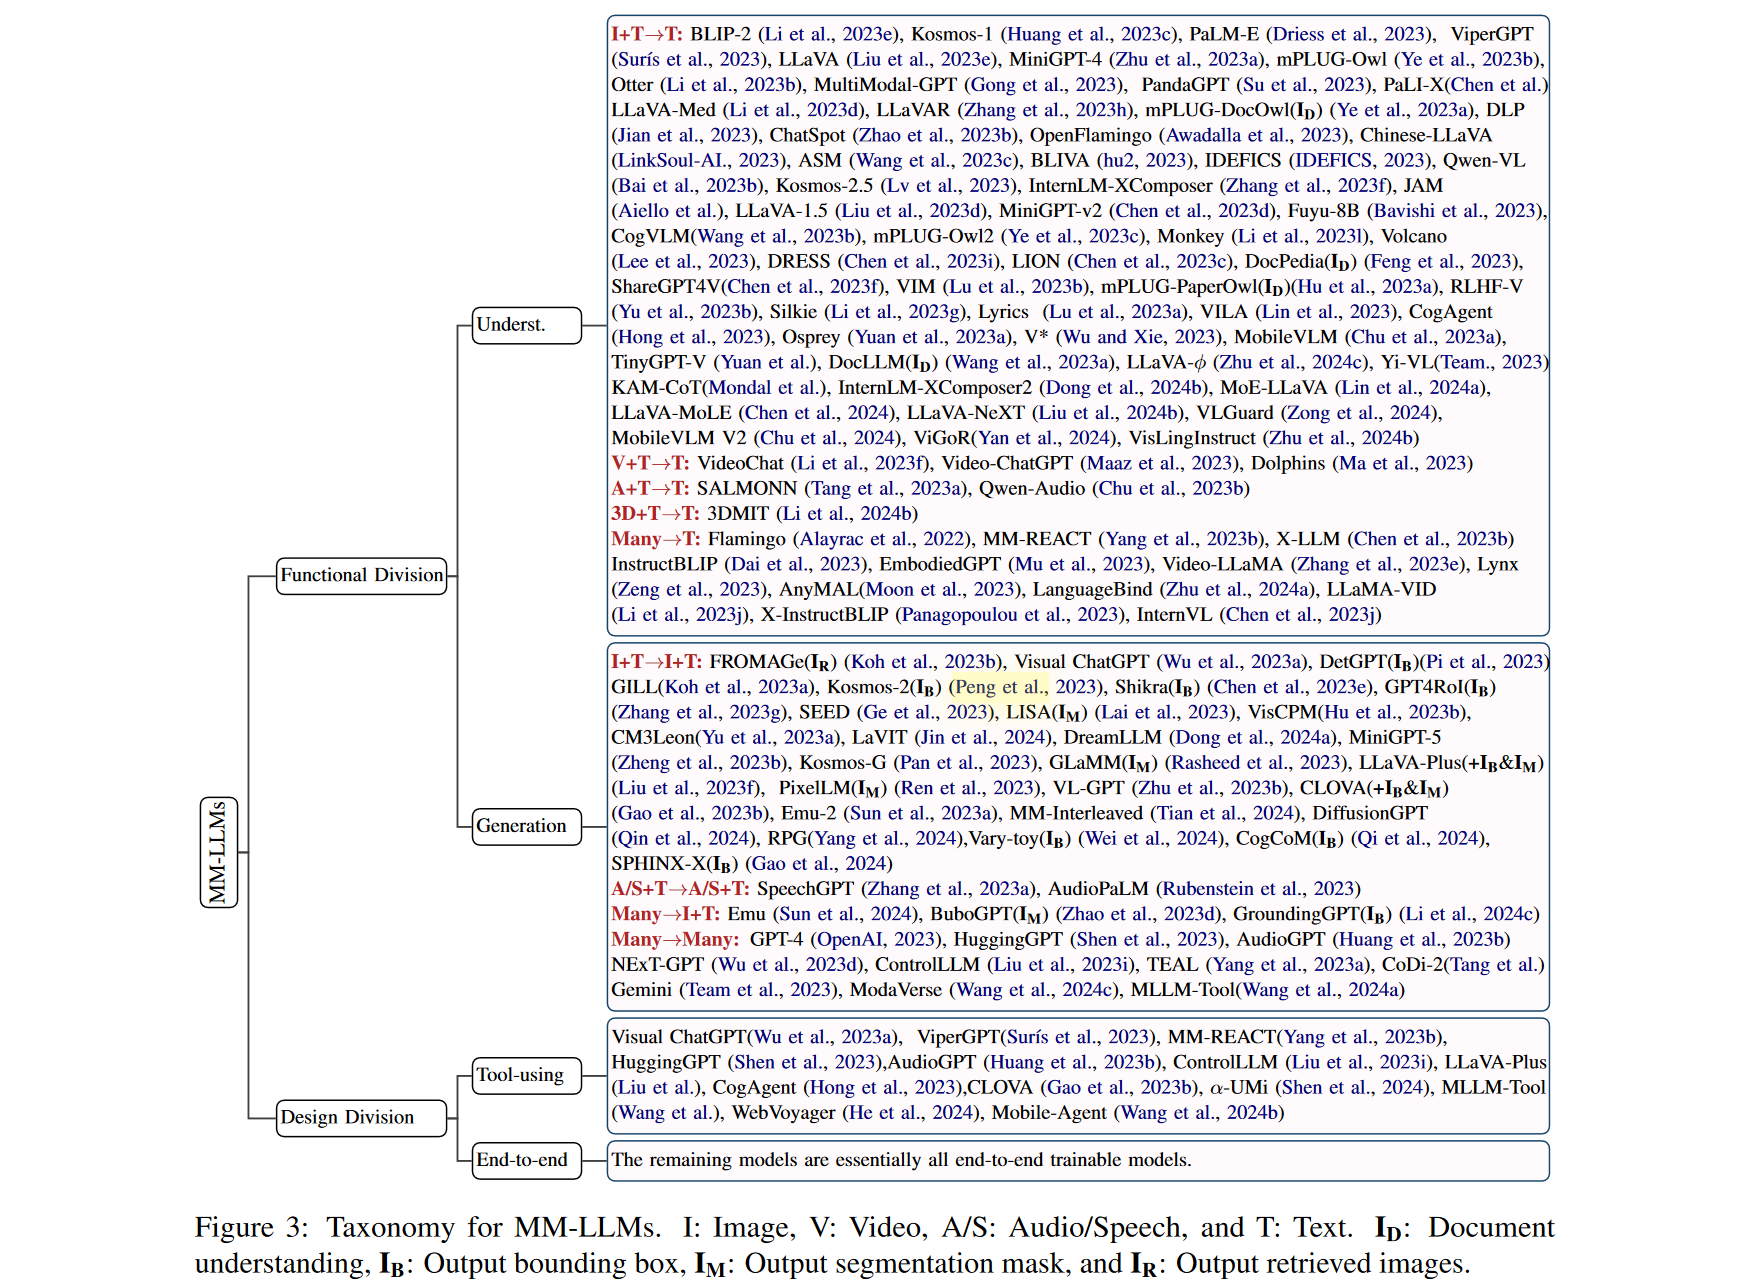1749x1280 pixels.
Task: Click the red 'V+T→T:' category label
Action: point(651,463)
